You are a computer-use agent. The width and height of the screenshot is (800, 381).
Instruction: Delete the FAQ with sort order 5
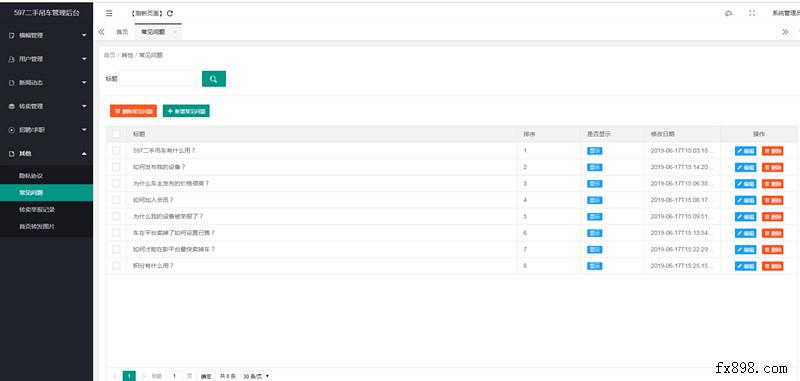[772, 217]
